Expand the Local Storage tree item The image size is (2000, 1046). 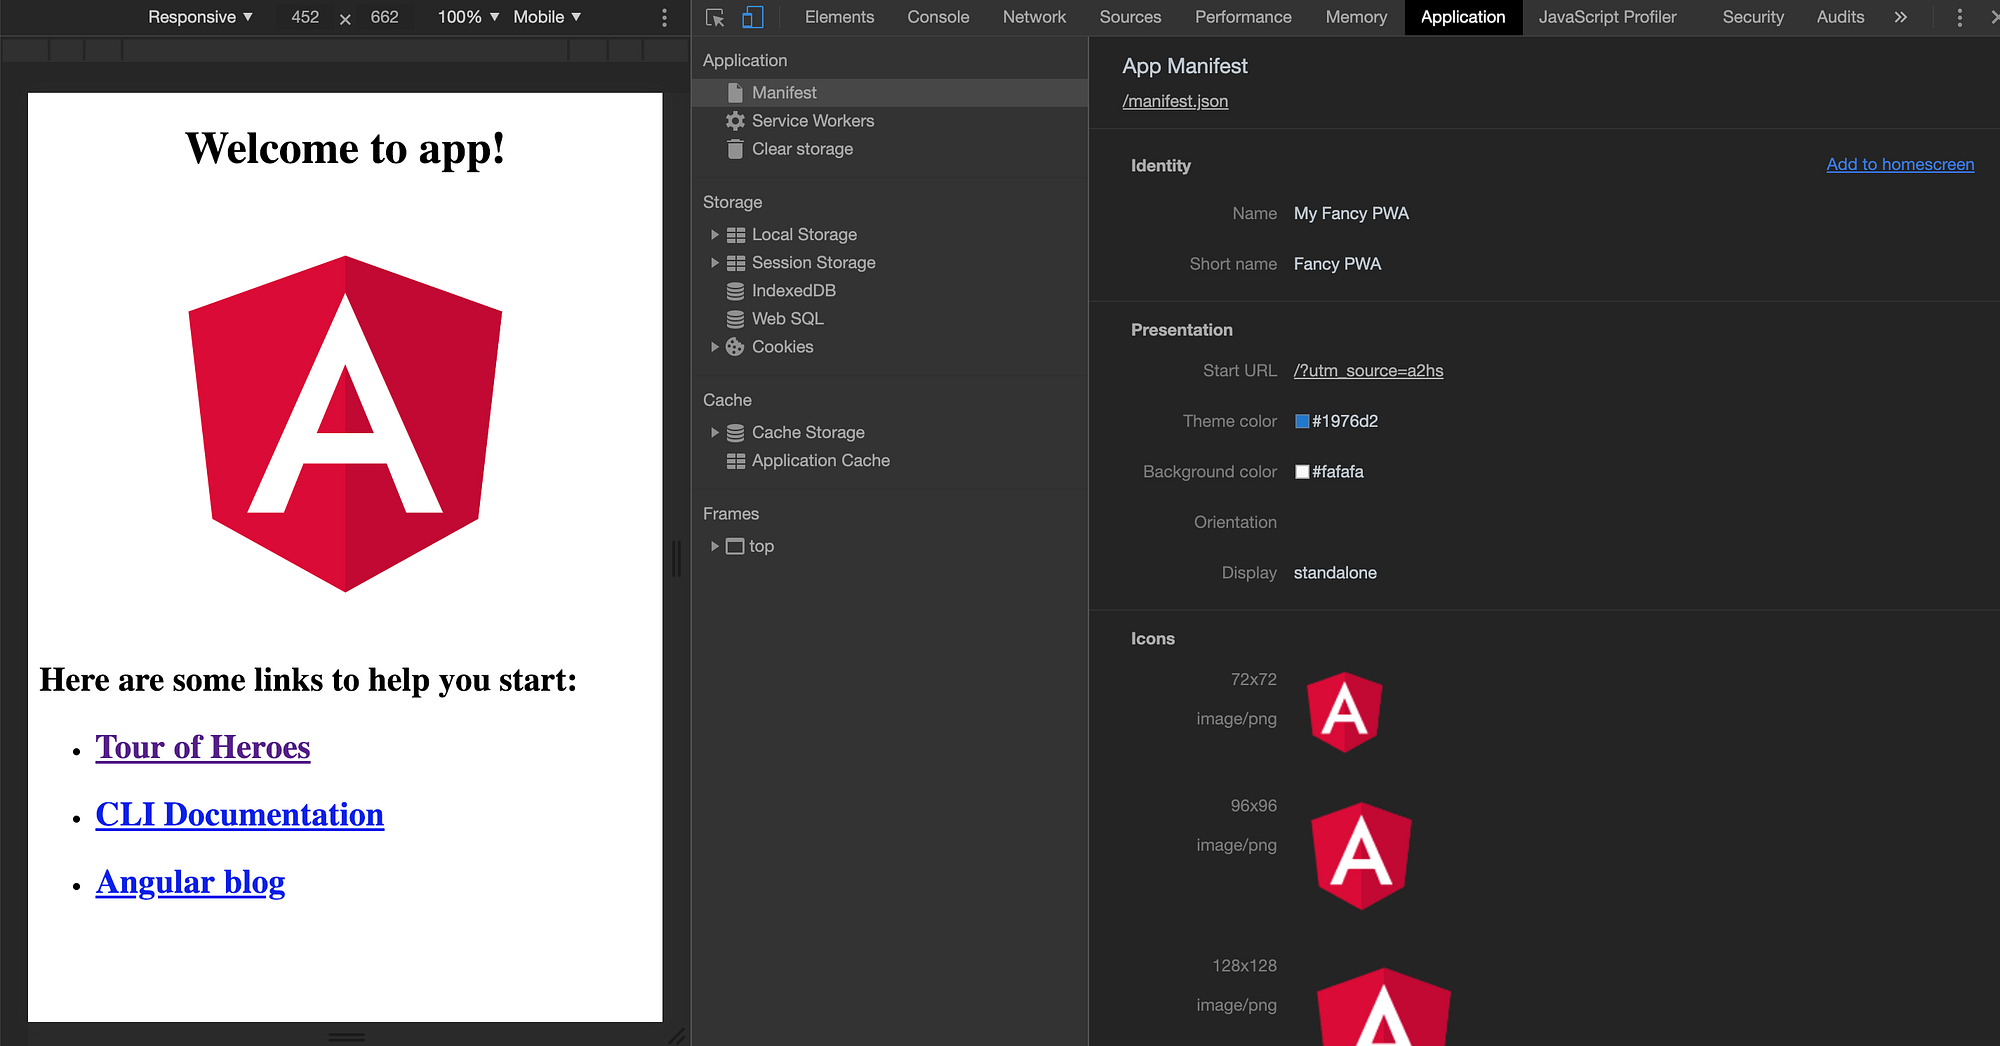point(714,234)
